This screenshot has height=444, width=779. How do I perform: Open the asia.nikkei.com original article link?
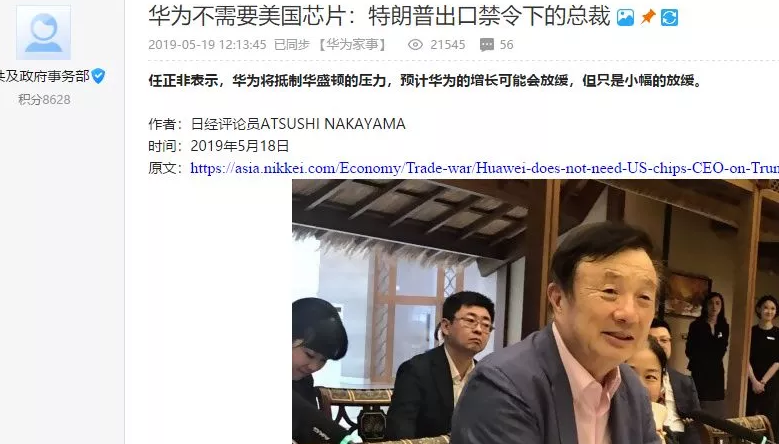pyautogui.click(x=484, y=168)
